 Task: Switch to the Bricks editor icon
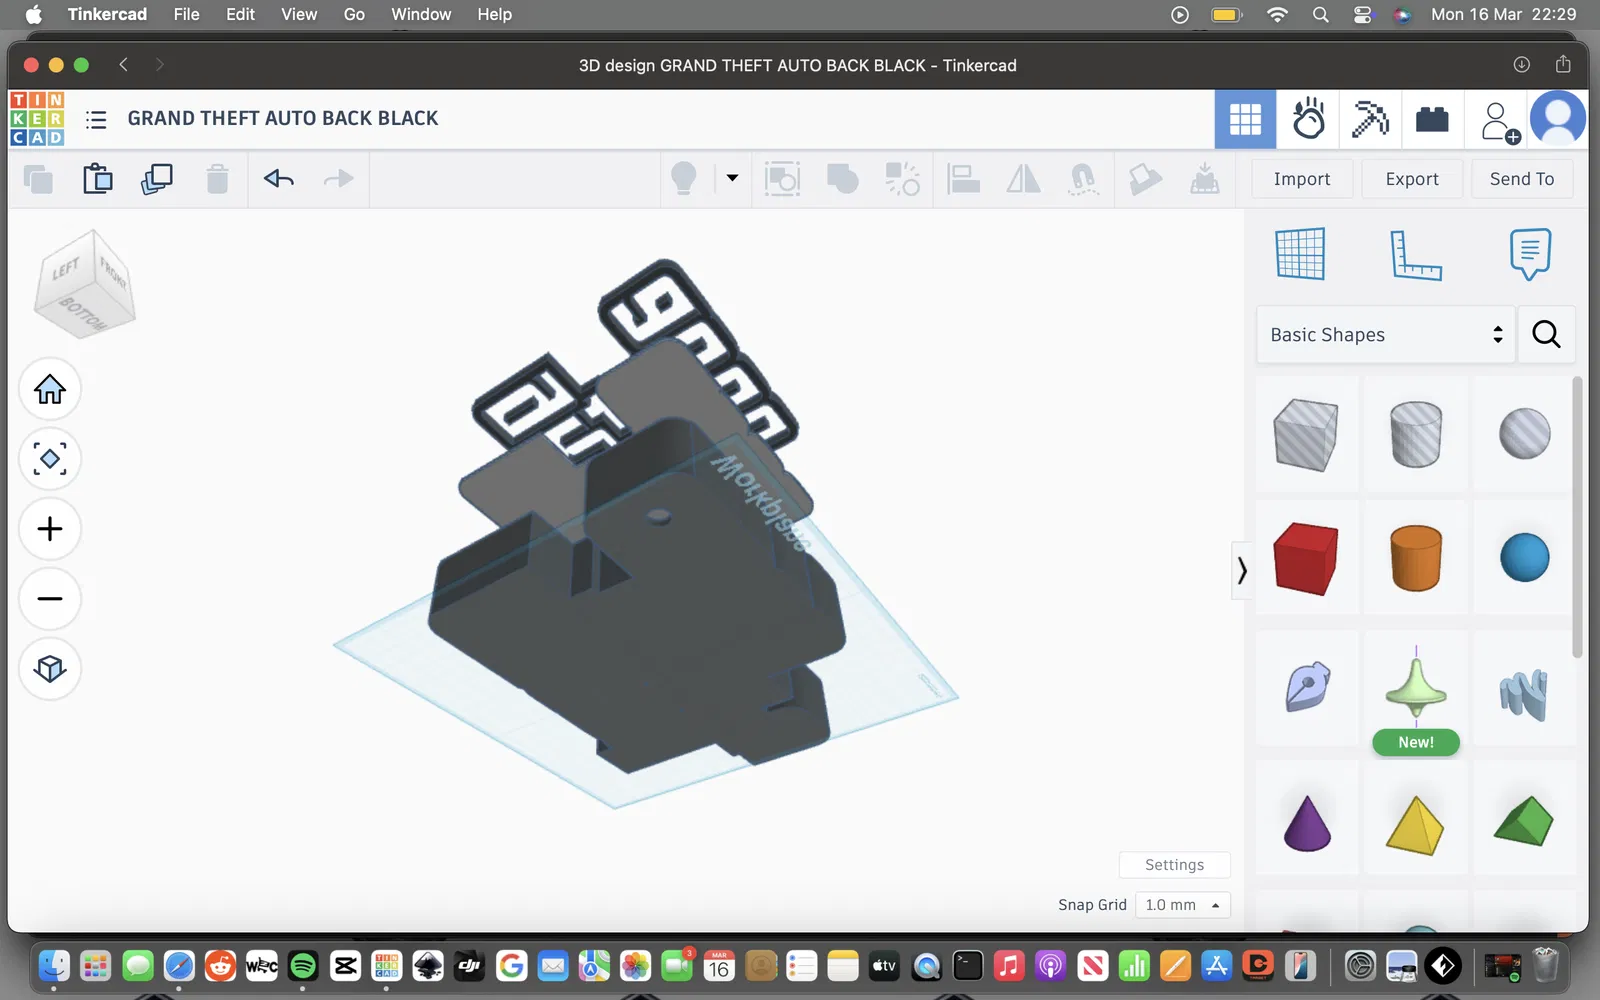pyautogui.click(x=1432, y=119)
